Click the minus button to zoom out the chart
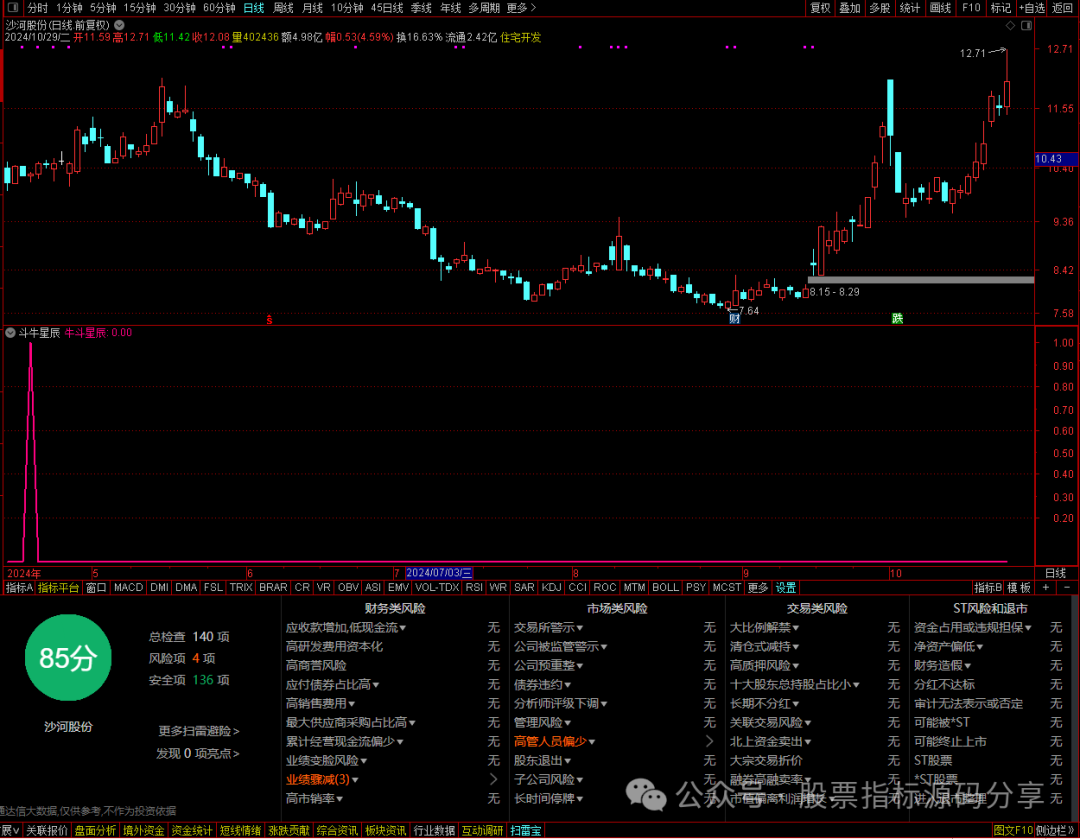This screenshot has width=1080, height=839. pyautogui.click(x=1067, y=588)
